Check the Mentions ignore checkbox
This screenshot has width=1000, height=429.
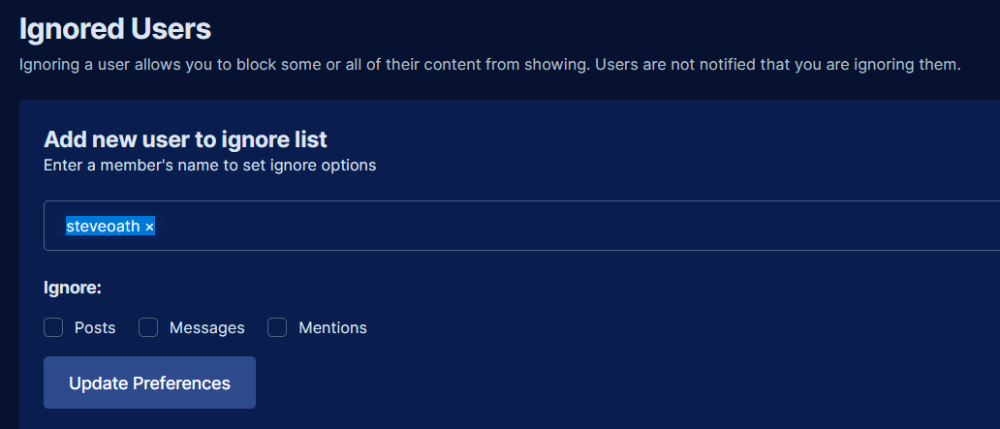click(x=277, y=328)
